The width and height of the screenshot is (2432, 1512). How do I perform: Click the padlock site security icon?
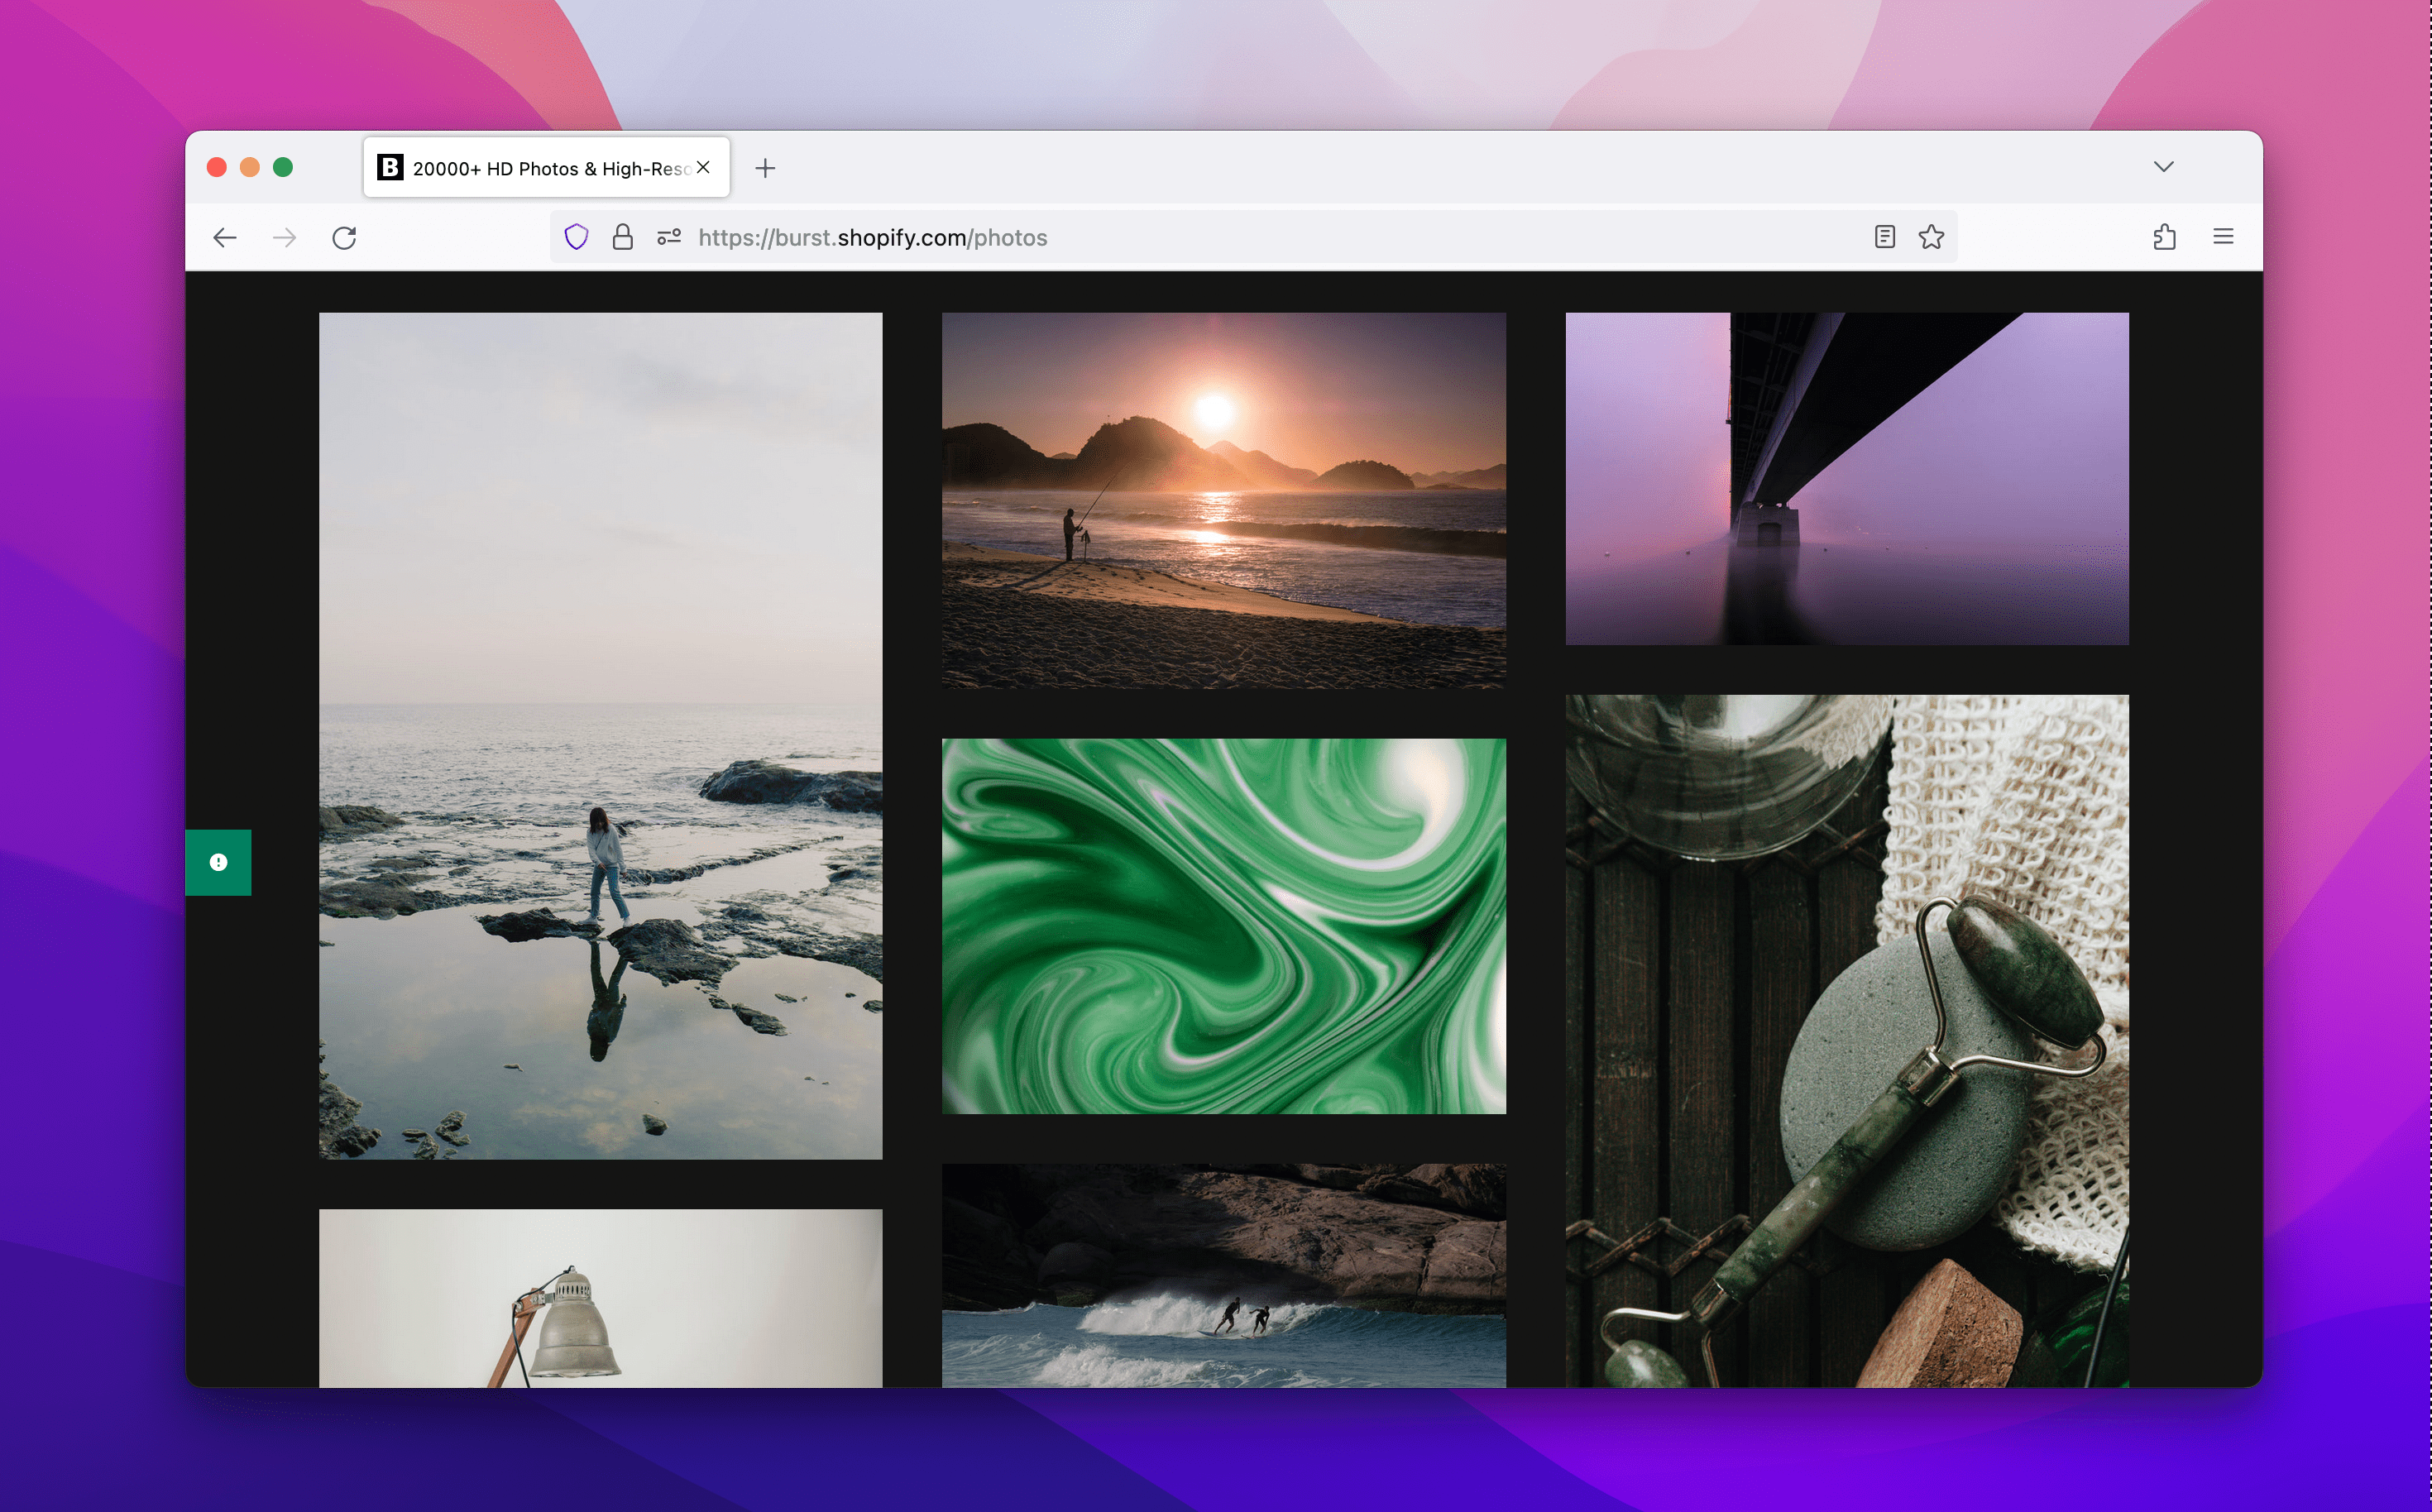click(x=622, y=237)
